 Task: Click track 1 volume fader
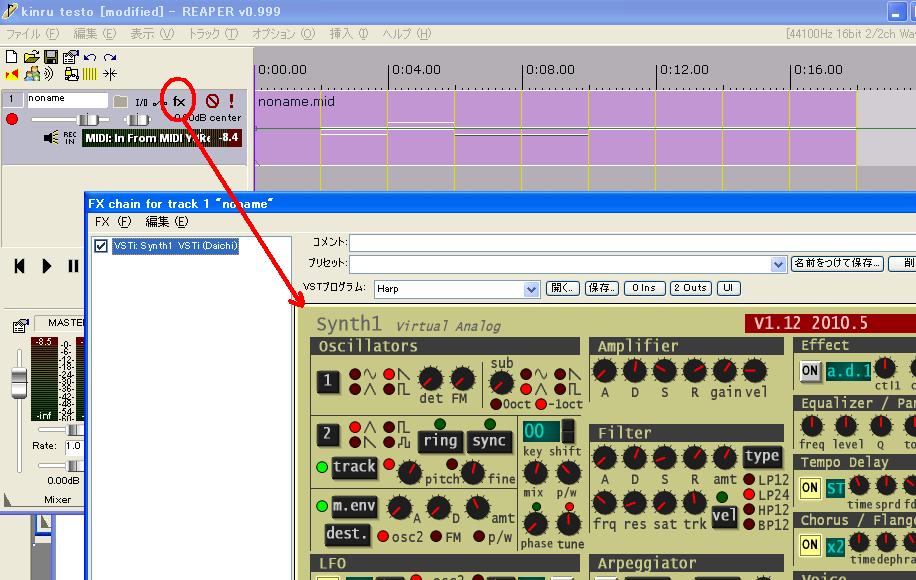[88, 120]
